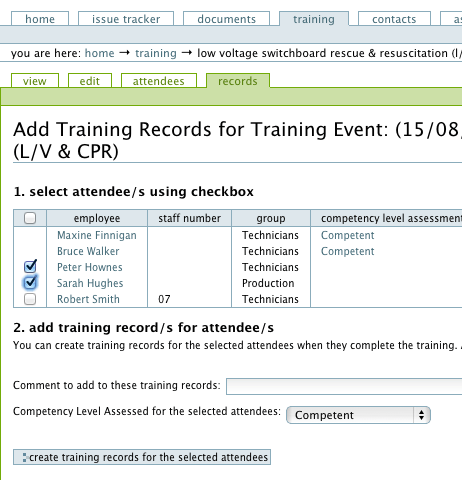Click the Technicians cell in Robert Smith's row

[x=270, y=299]
